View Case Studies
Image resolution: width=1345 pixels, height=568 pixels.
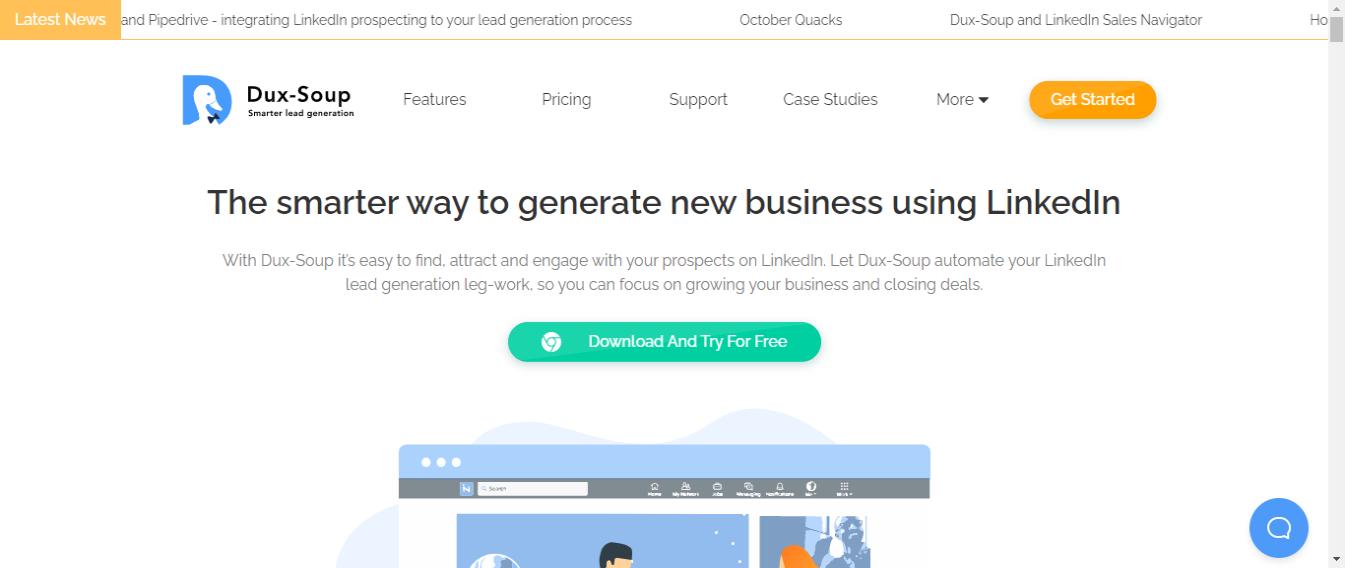(830, 100)
